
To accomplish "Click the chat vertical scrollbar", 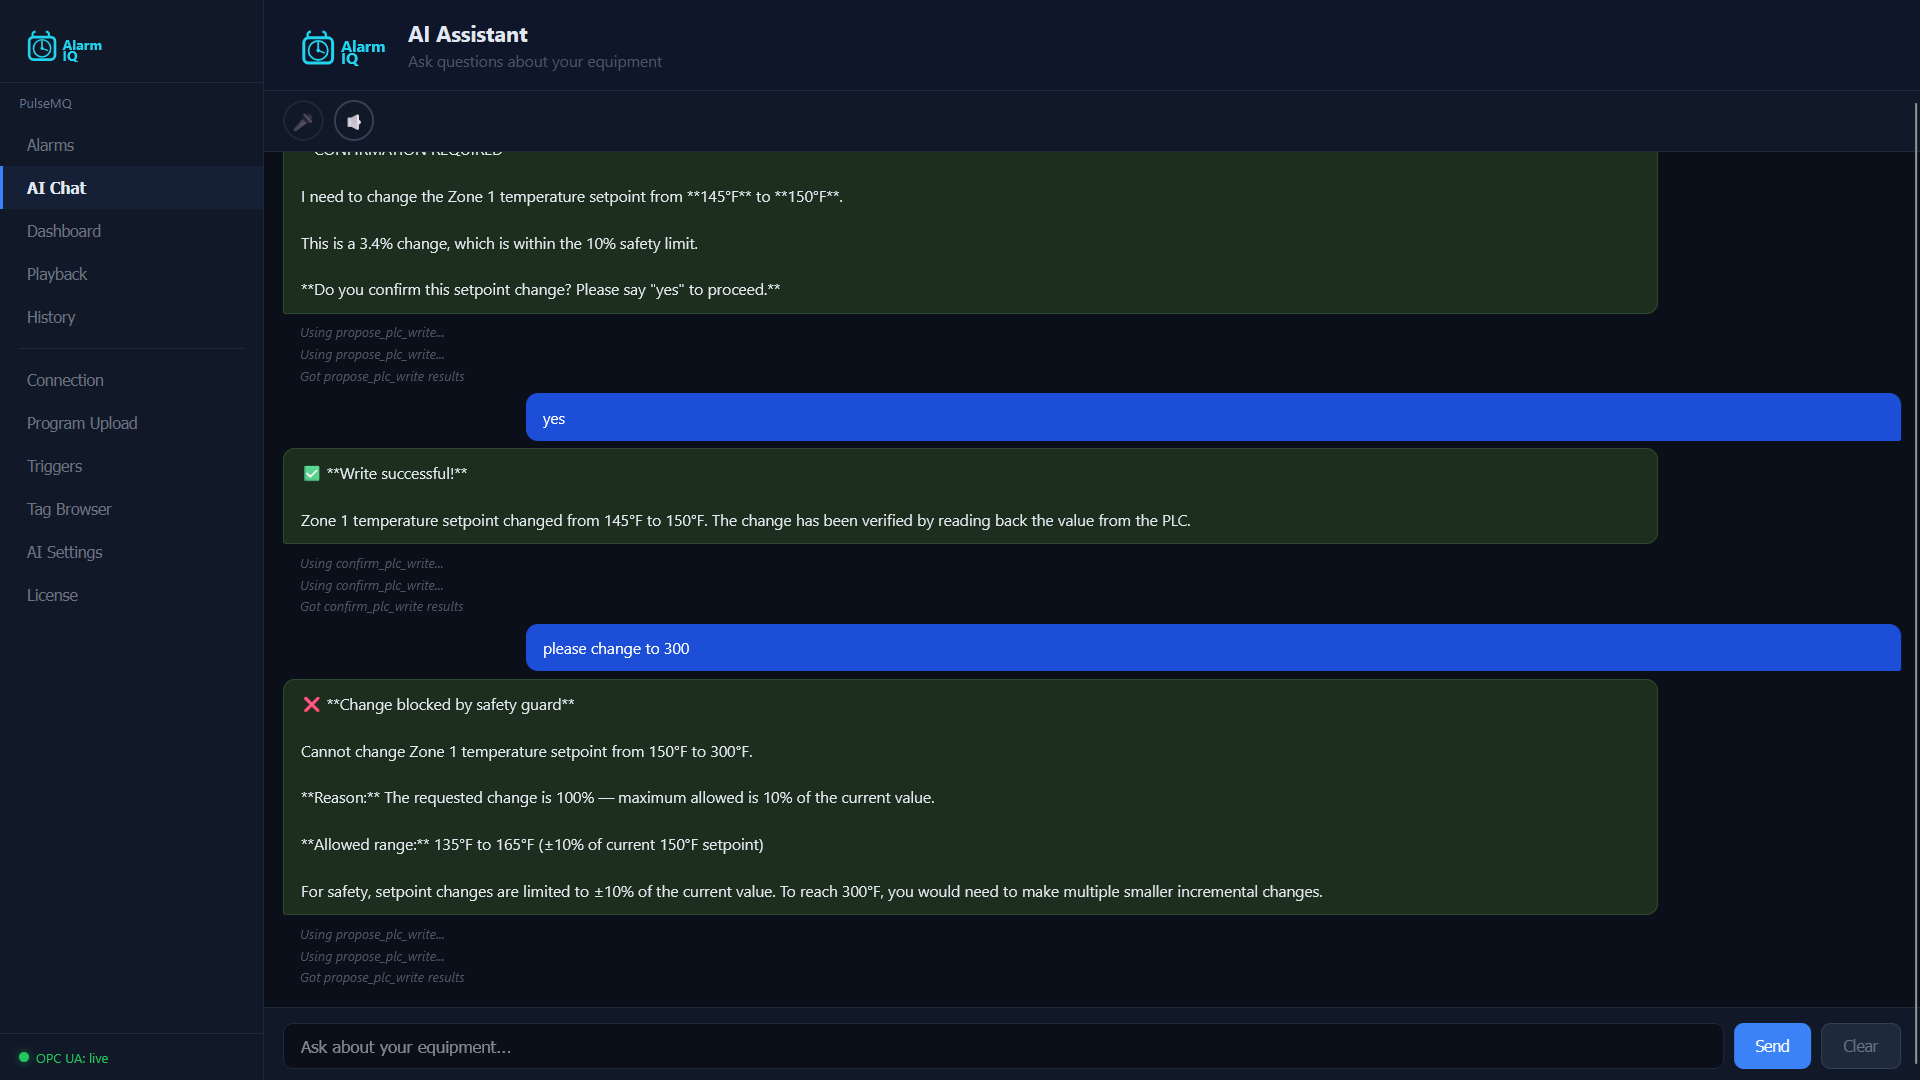I will [x=1915, y=580].
